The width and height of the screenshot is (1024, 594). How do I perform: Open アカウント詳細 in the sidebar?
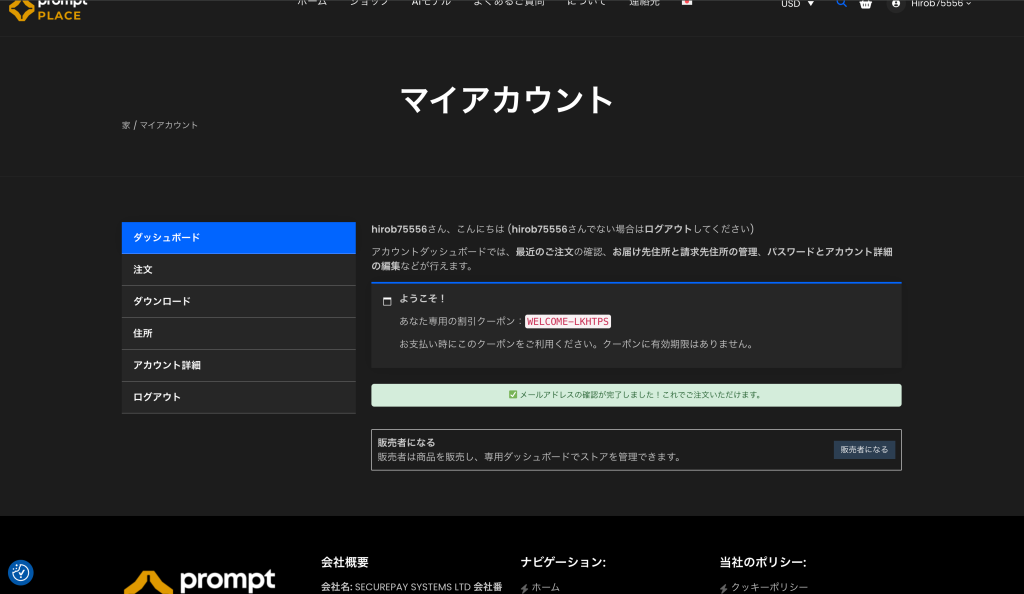click(238, 366)
